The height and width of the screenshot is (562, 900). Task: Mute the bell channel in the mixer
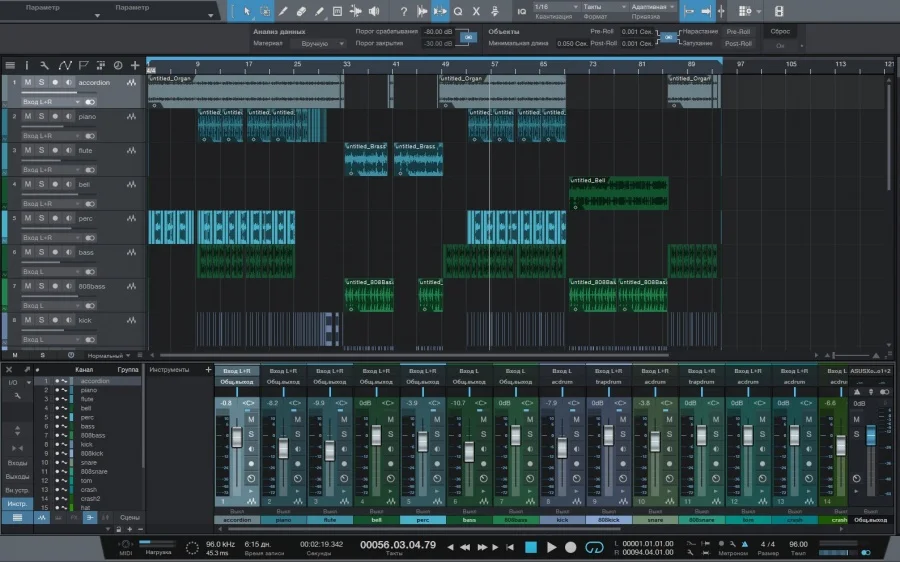pyautogui.click(x=390, y=419)
